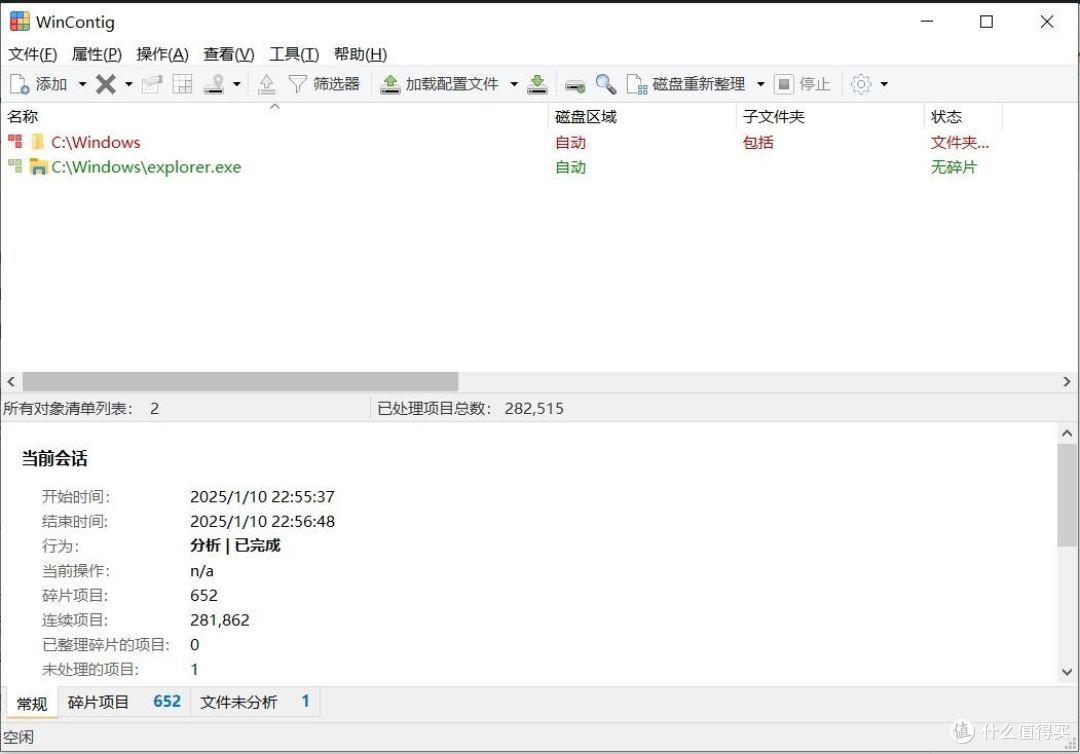Open the 查看(V) menu
Screen dimensions: 1080x754
point(229,54)
